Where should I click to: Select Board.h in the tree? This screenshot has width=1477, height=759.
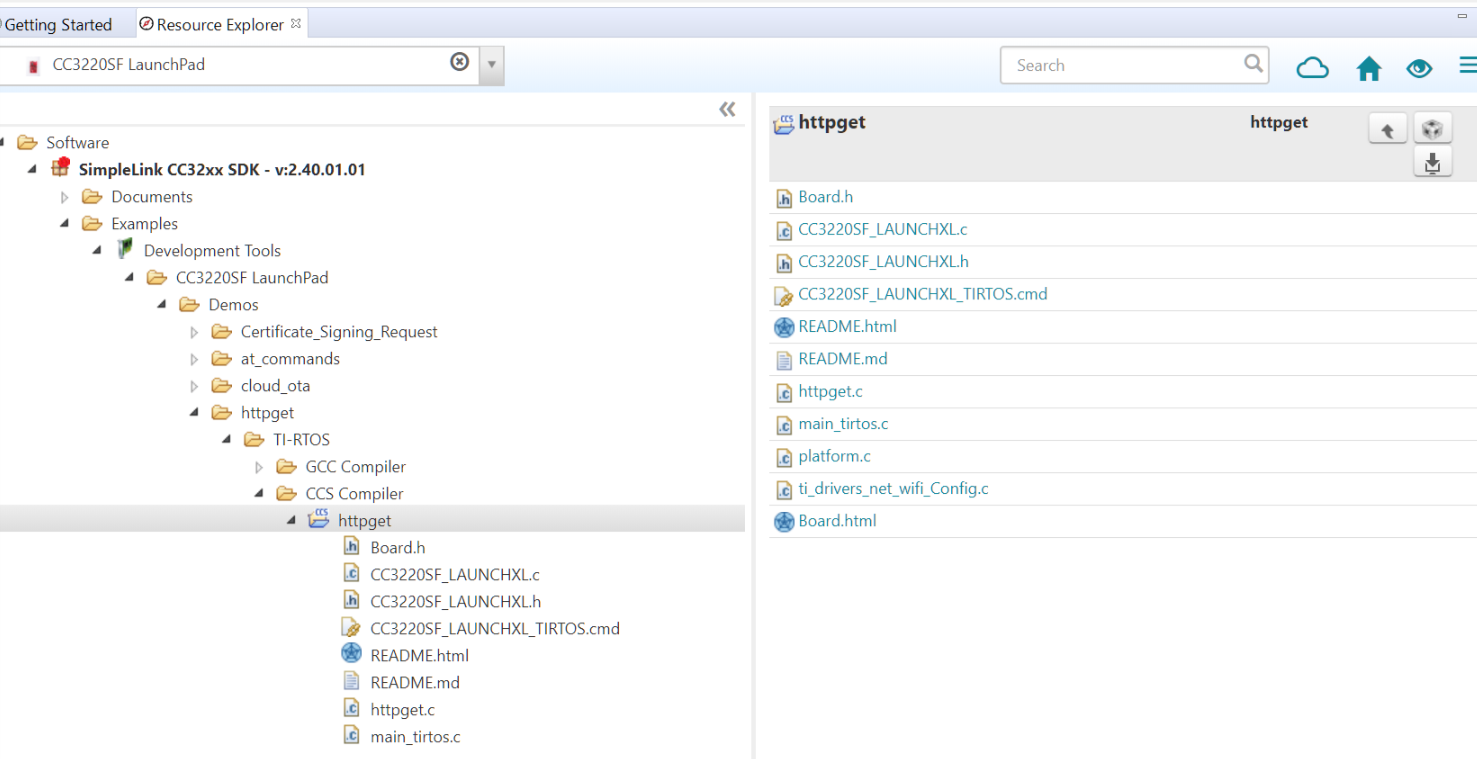point(397,548)
